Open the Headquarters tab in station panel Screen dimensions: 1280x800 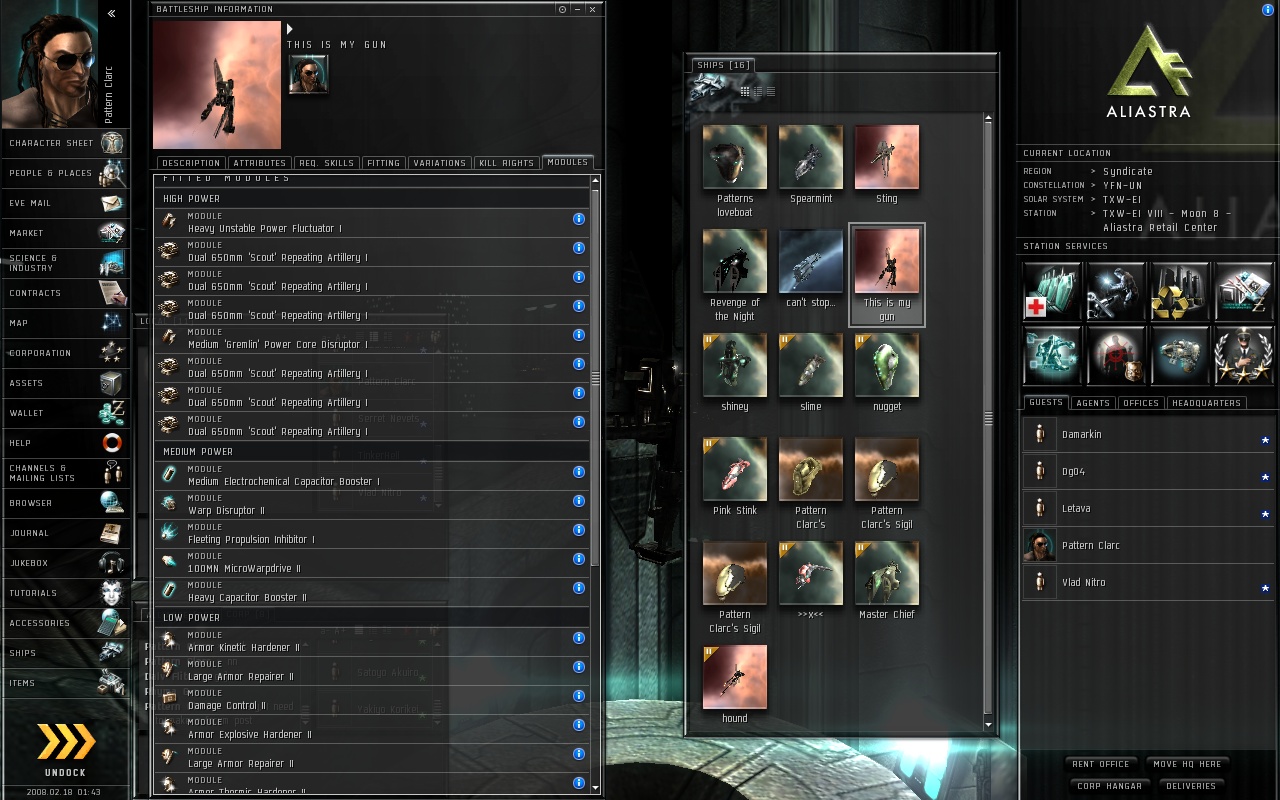[1206, 403]
